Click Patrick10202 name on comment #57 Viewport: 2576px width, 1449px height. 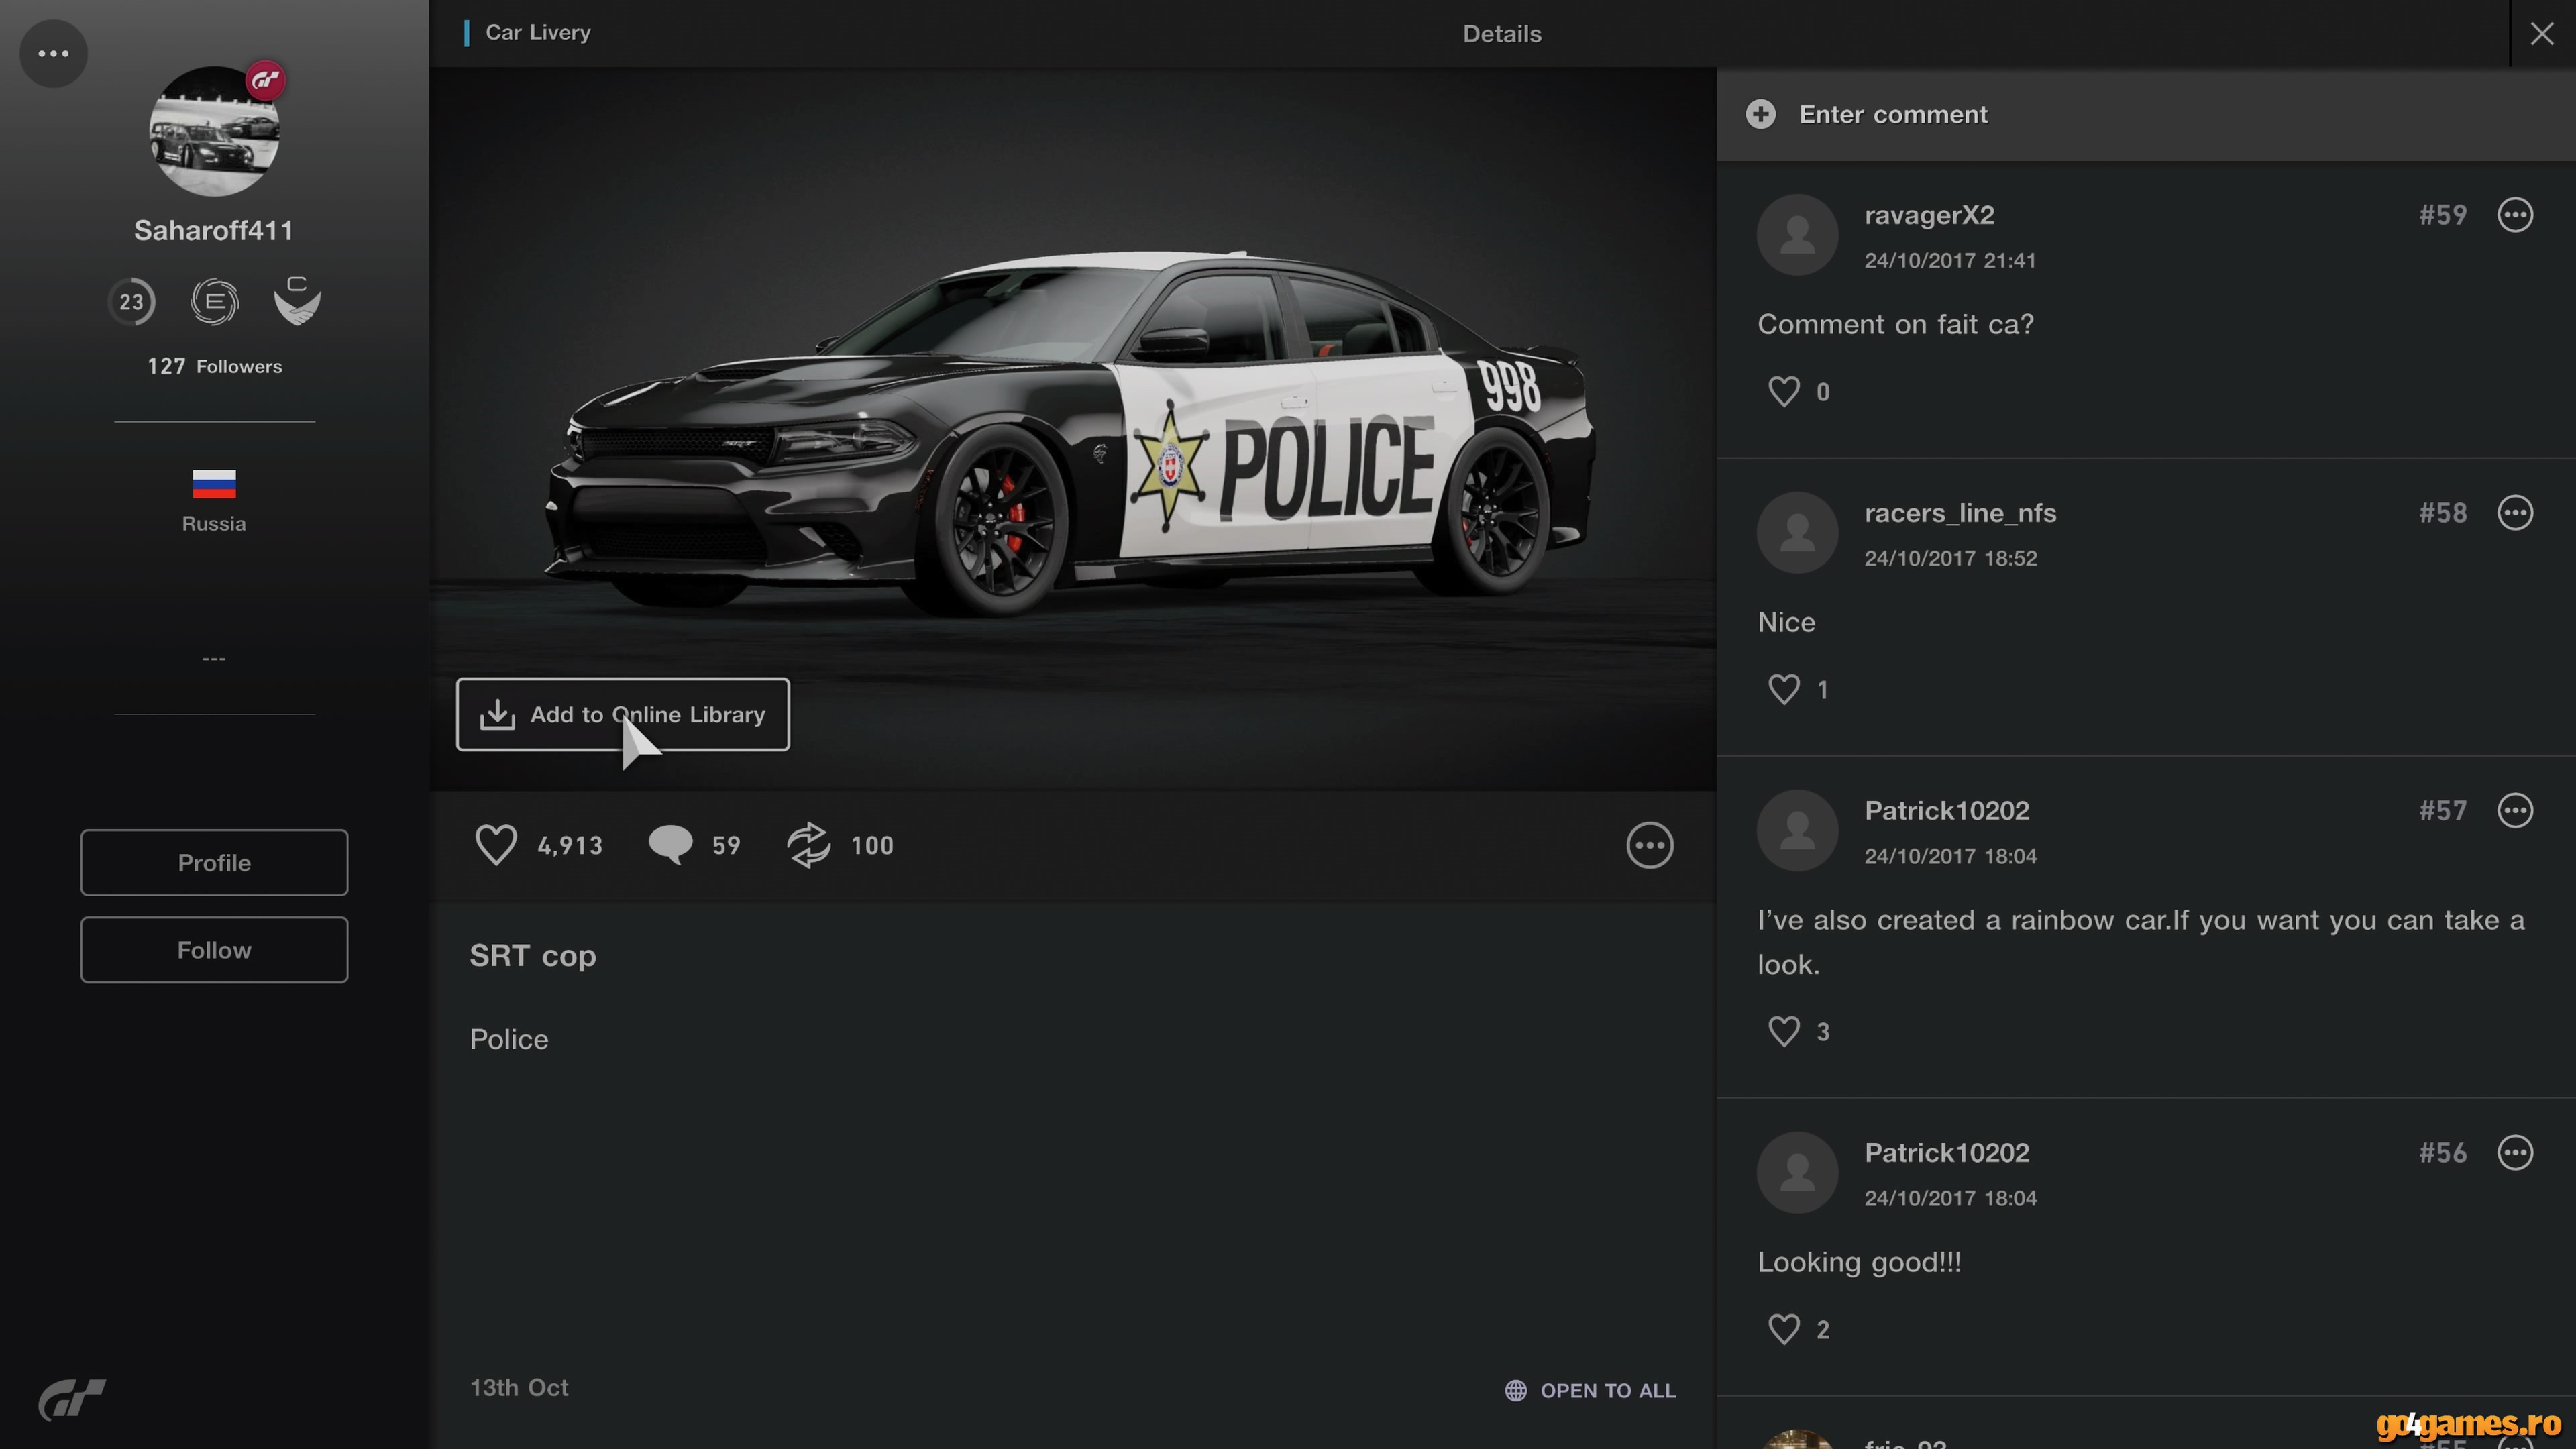pos(1947,811)
